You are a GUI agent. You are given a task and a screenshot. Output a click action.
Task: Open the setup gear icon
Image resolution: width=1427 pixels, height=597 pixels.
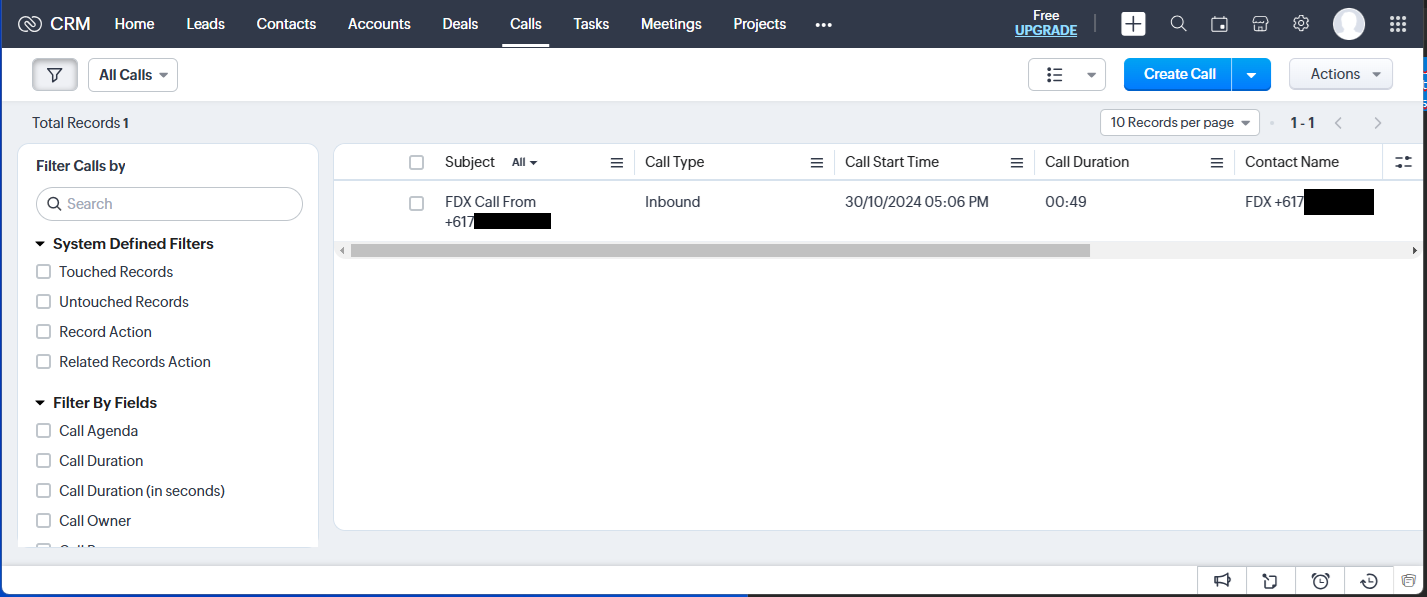[x=1301, y=24]
